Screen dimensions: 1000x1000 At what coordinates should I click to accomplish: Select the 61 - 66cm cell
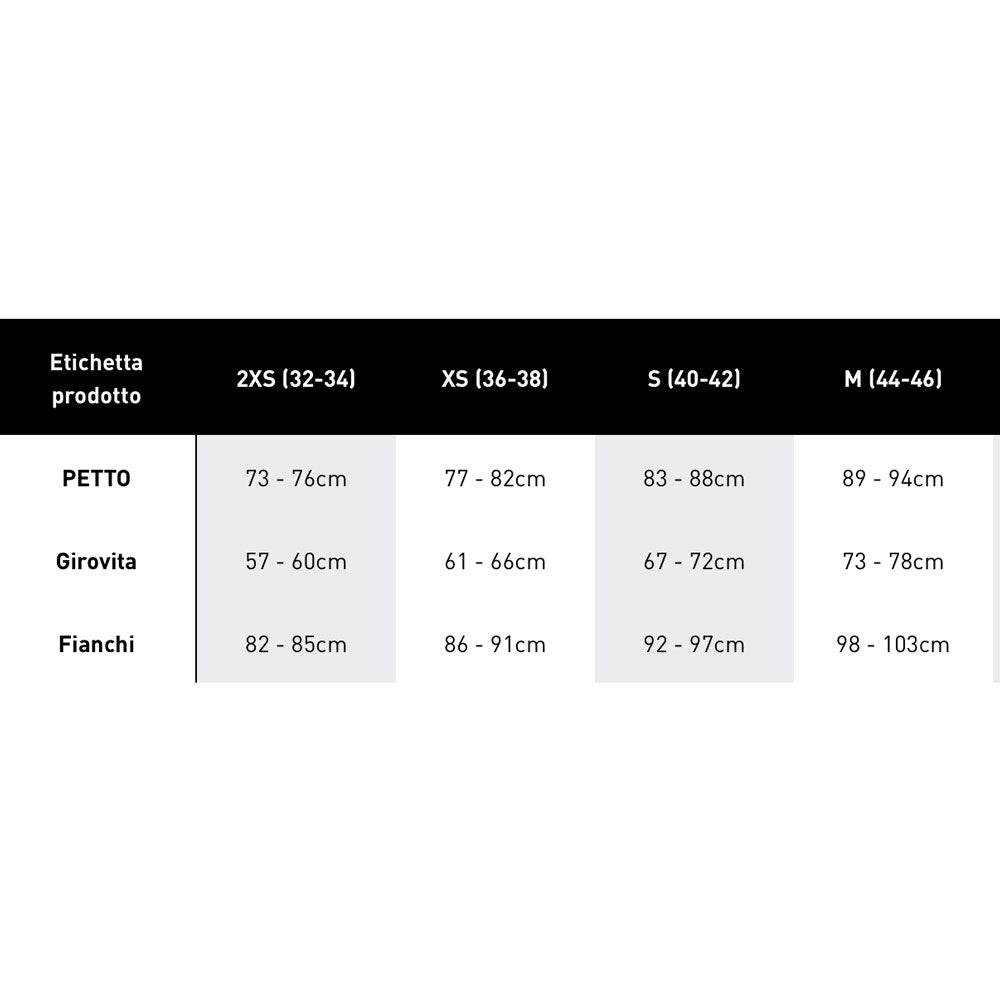(x=495, y=561)
